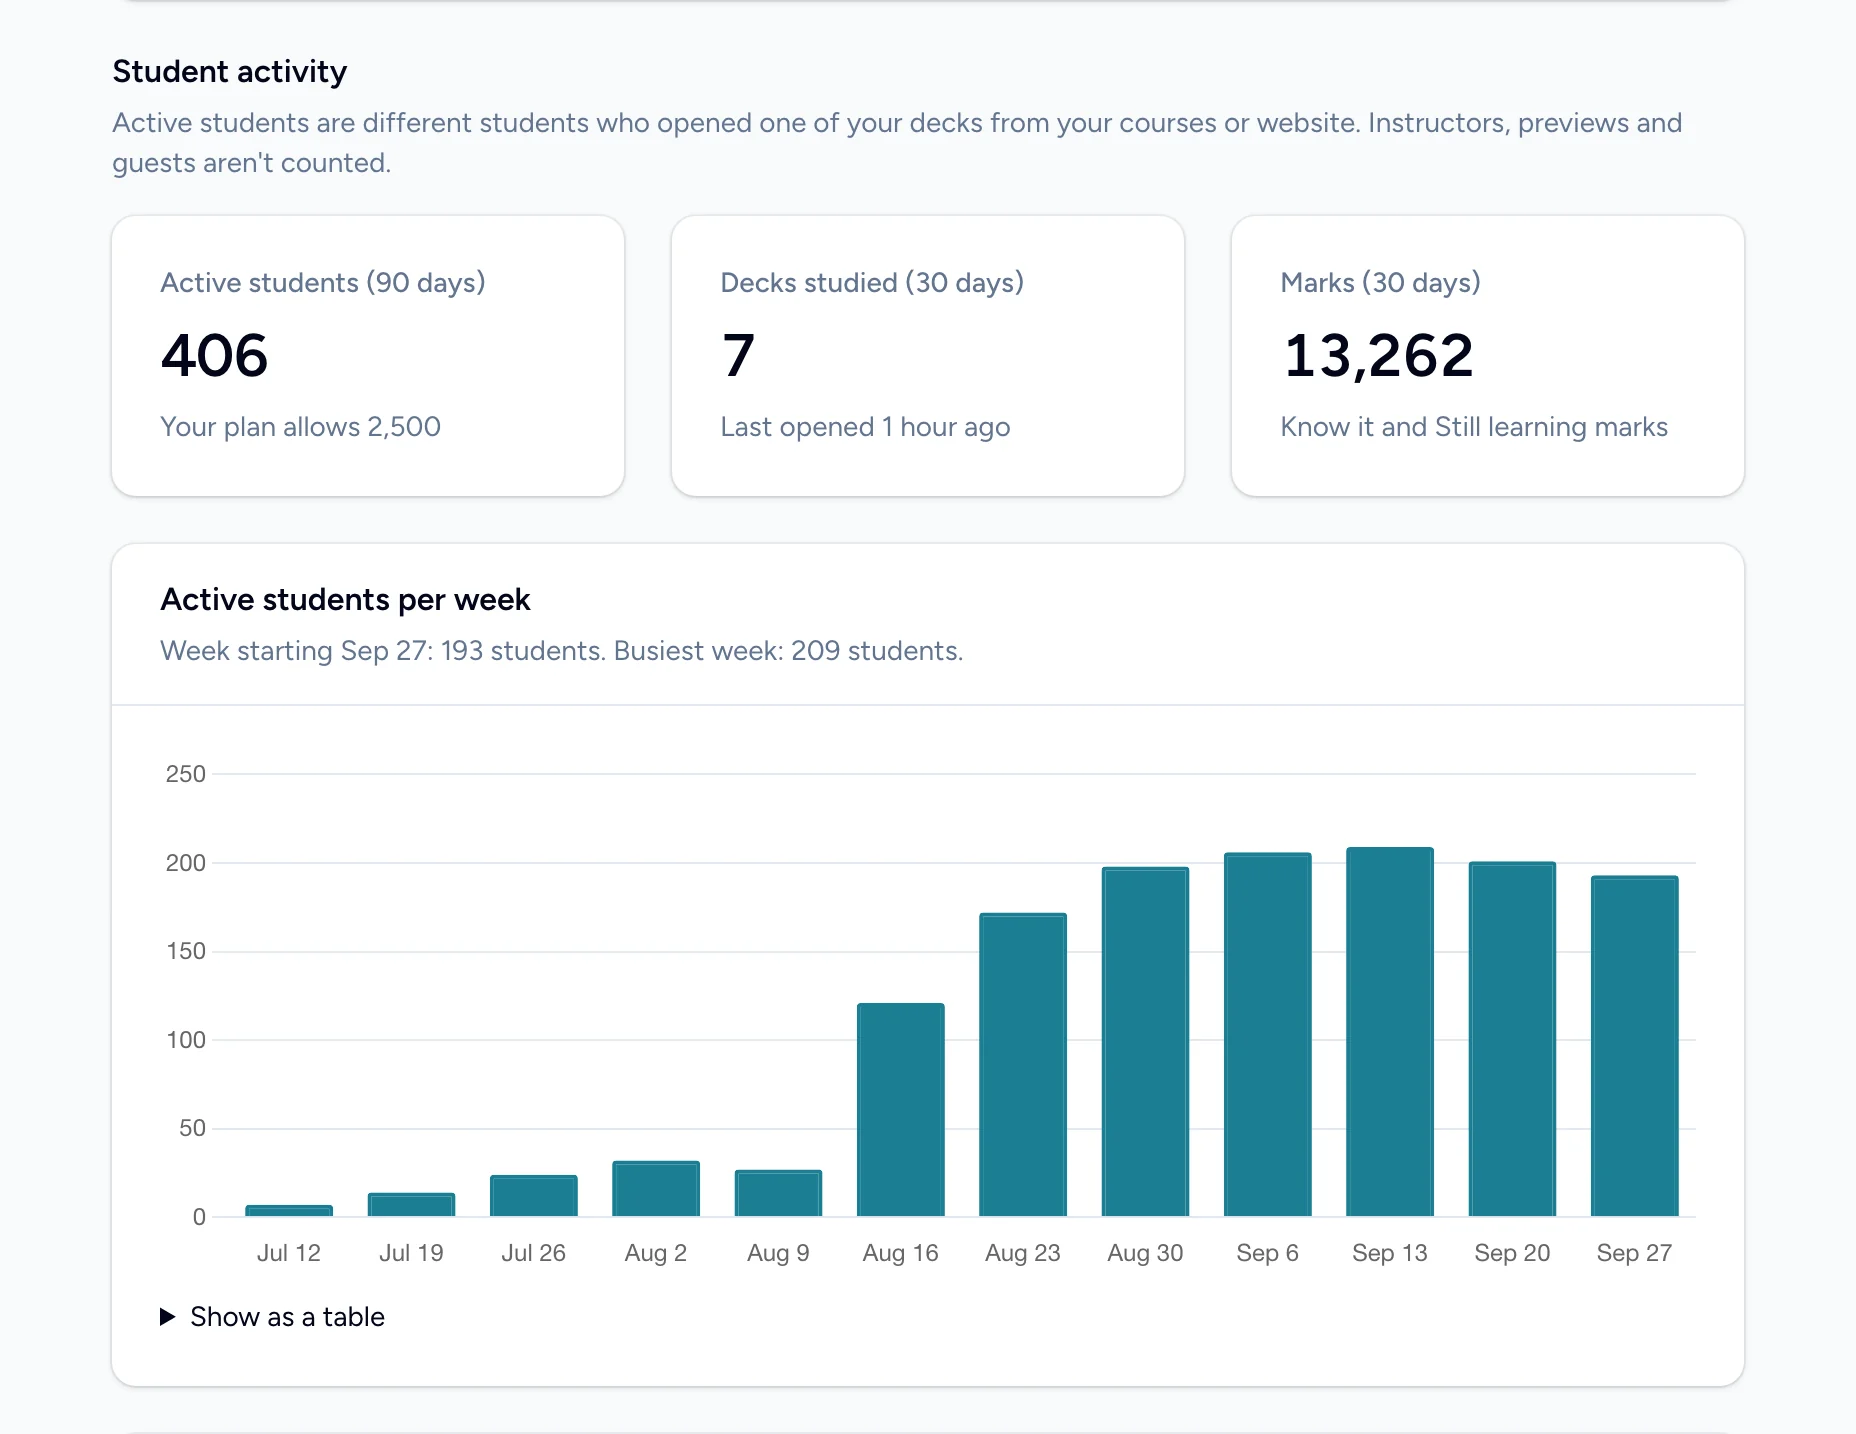Click "Know it and Still learning marks"

coord(1474,427)
